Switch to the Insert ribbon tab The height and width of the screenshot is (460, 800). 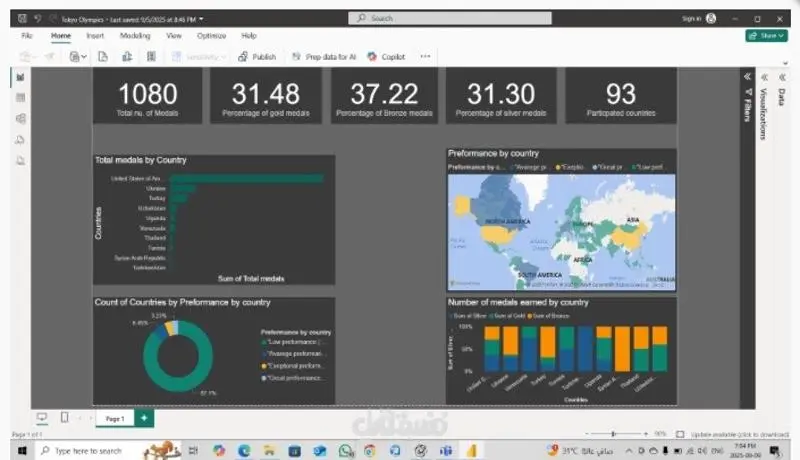click(95, 36)
